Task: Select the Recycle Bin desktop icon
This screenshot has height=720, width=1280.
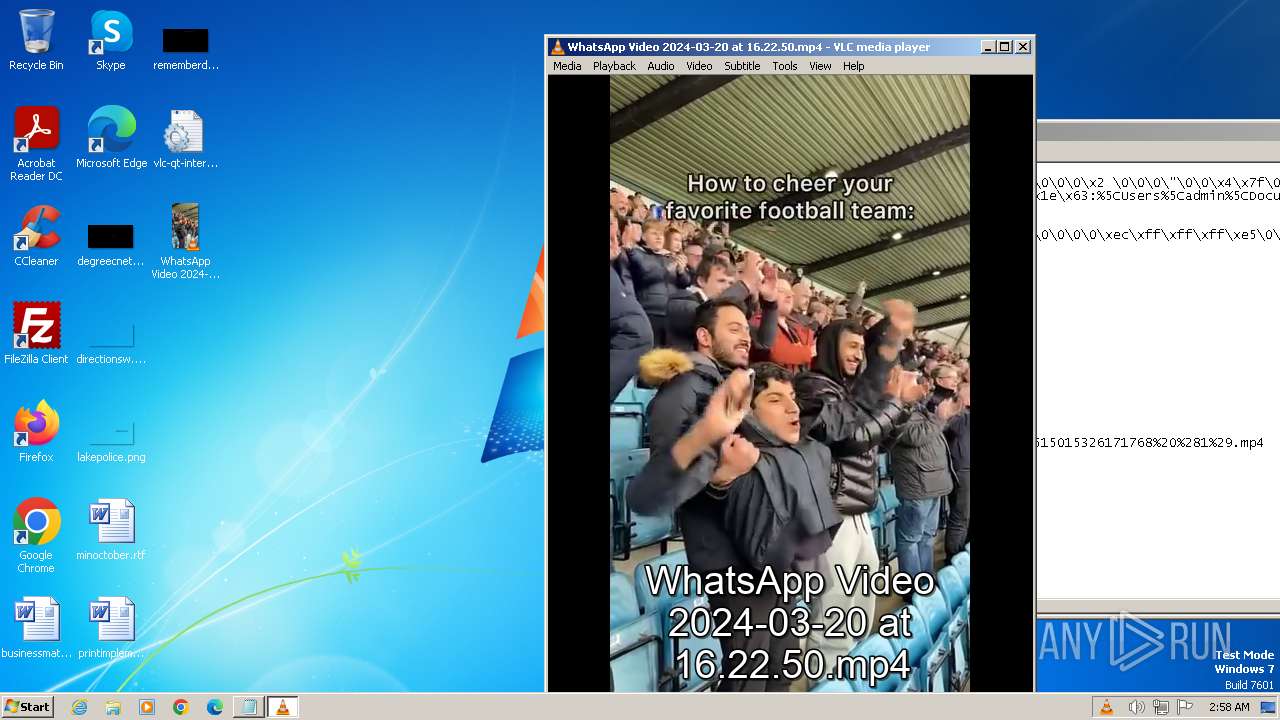Action: [36, 40]
